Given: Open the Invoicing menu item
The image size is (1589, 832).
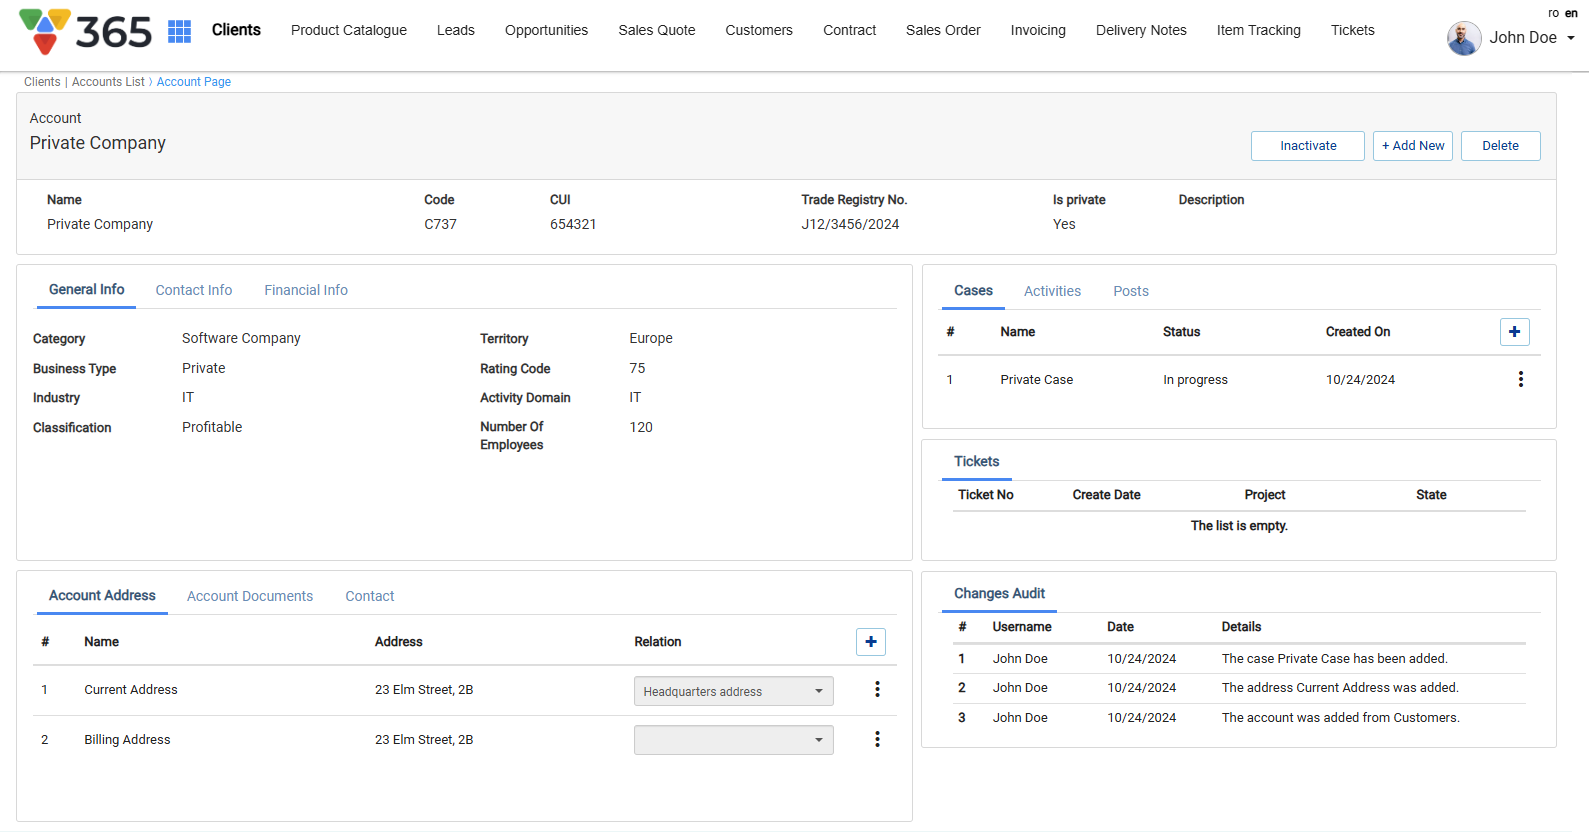Looking at the screenshot, I should pos(1037,30).
